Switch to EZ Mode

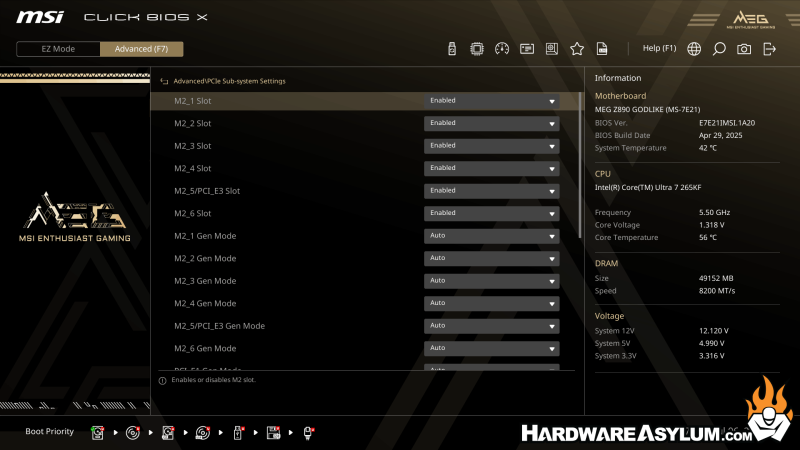pos(58,49)
